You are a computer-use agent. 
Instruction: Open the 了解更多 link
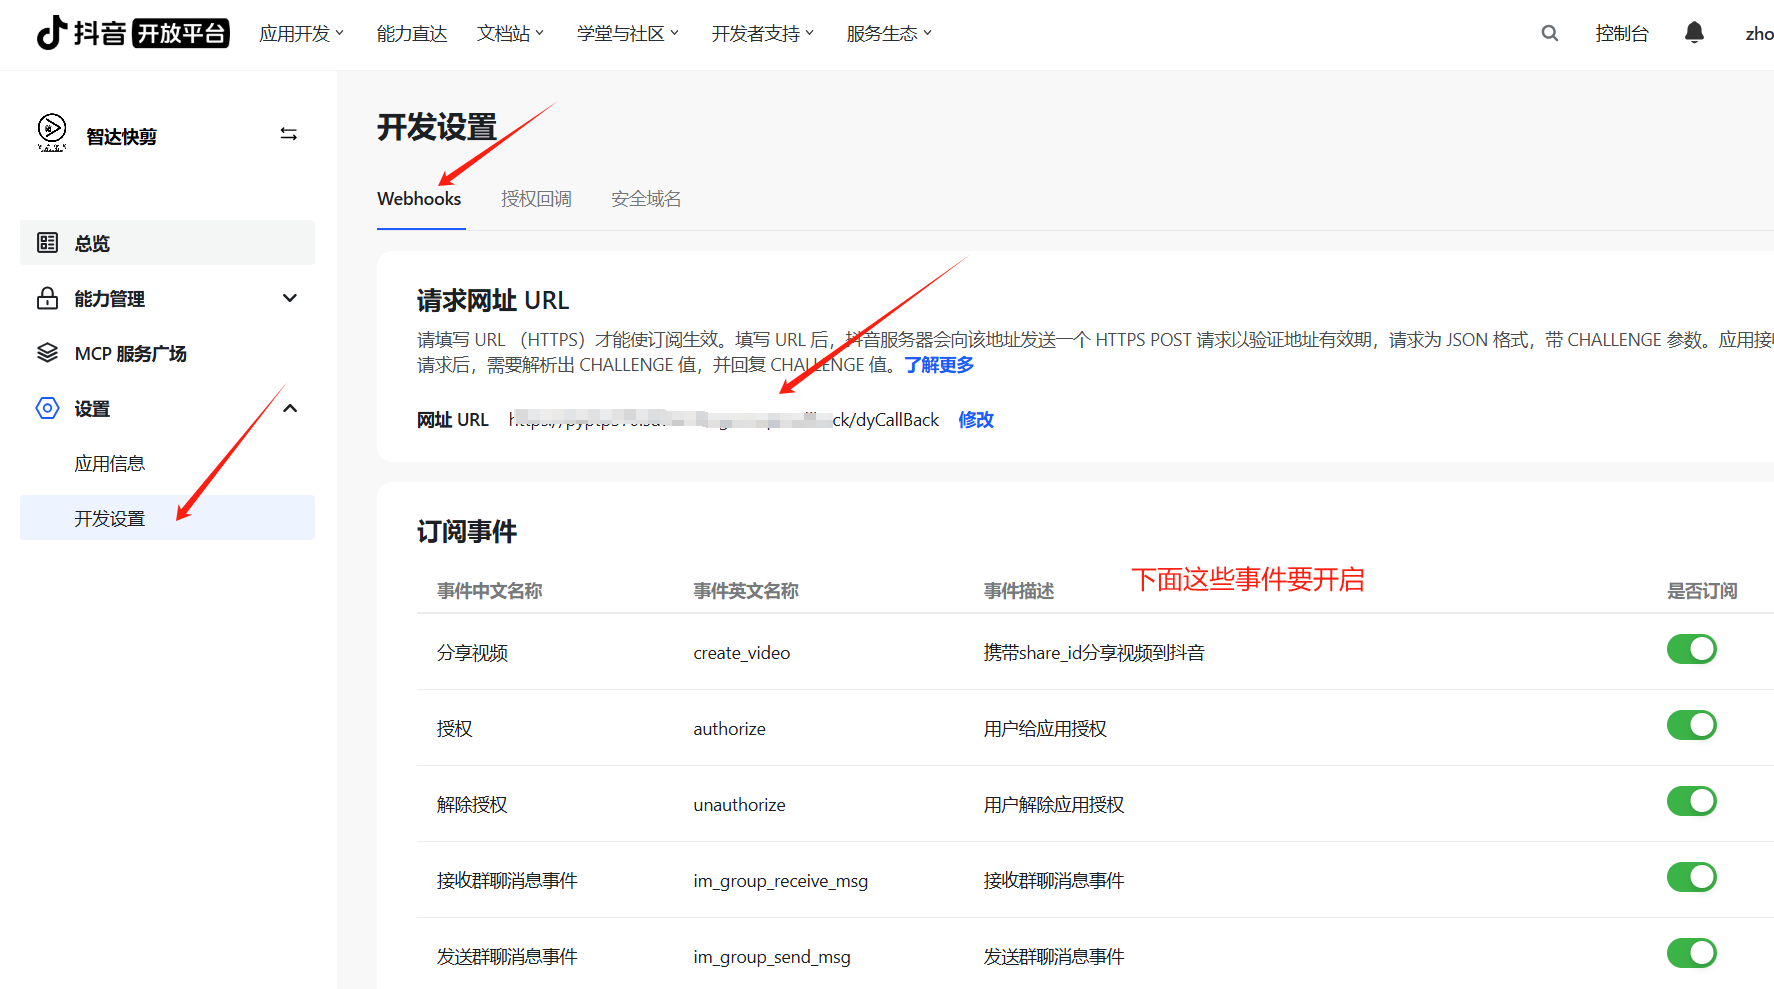coord(939,365)
